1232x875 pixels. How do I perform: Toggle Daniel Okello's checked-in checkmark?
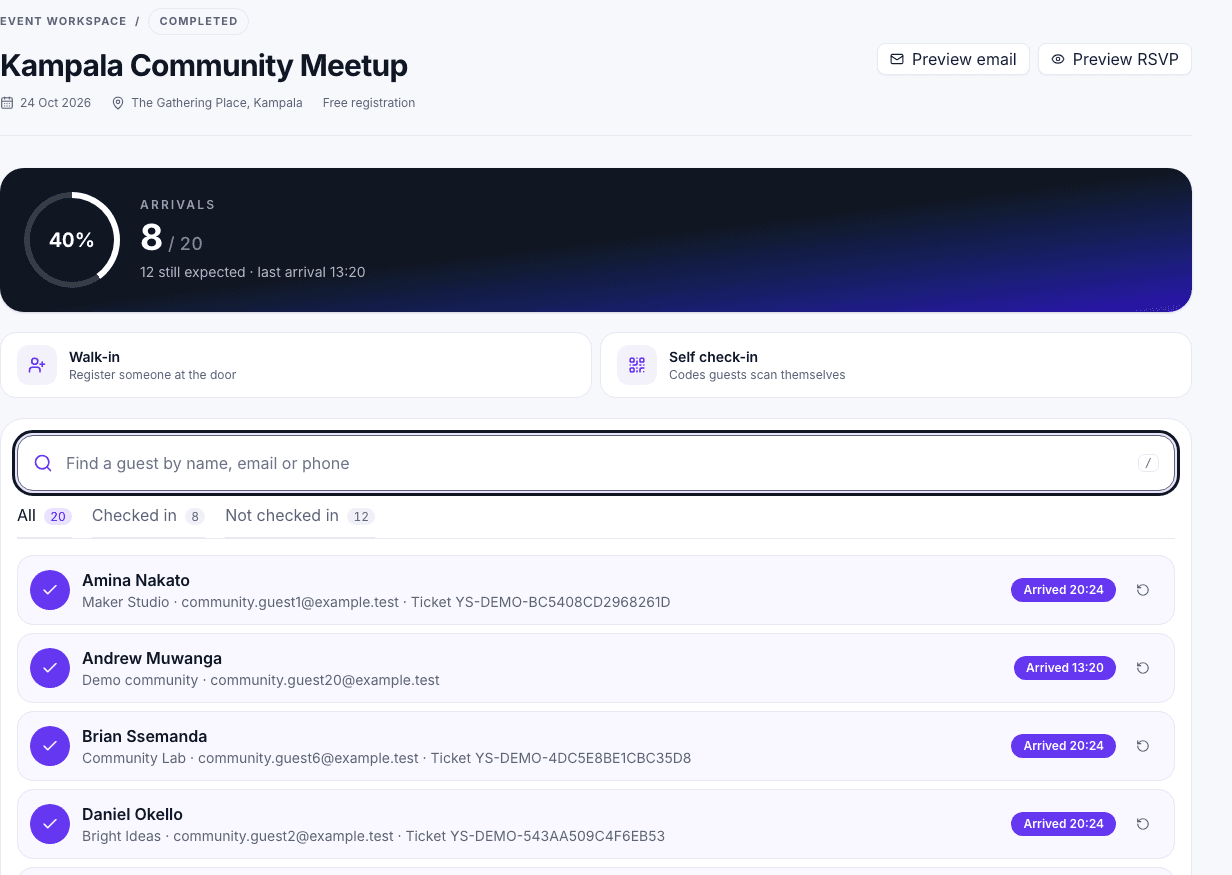point(50,824)
